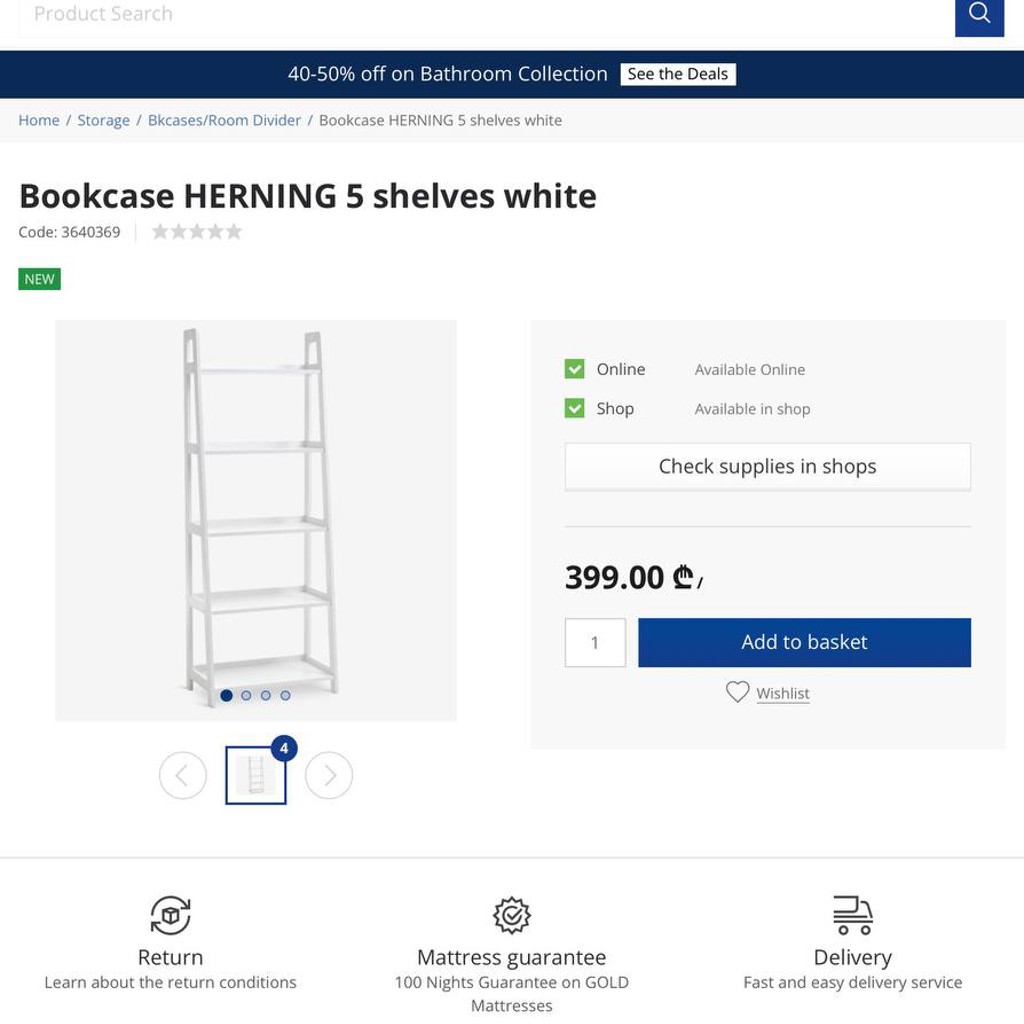This screenshot has width=1024, height=1024.
Task: Go to the previous thumbnail with left chevron
Action: [183, 775]
